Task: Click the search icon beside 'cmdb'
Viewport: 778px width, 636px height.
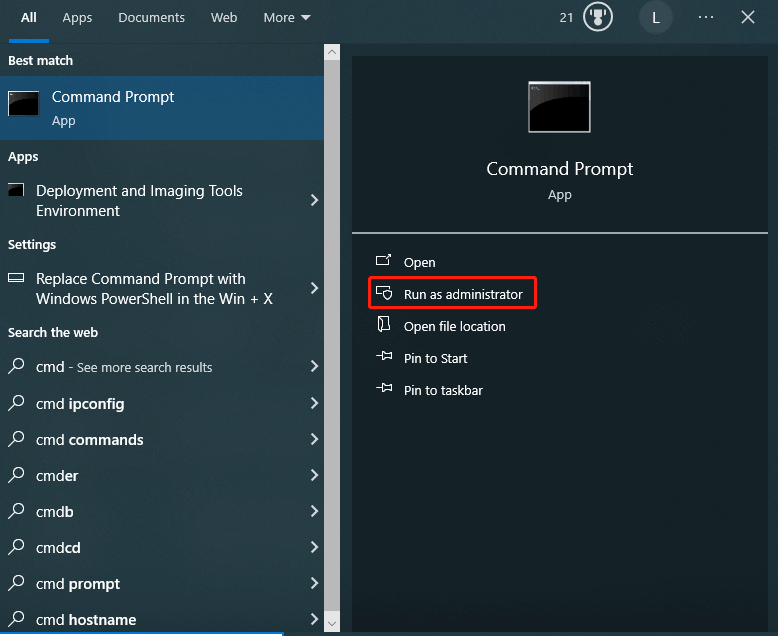Action: (16, 511)
